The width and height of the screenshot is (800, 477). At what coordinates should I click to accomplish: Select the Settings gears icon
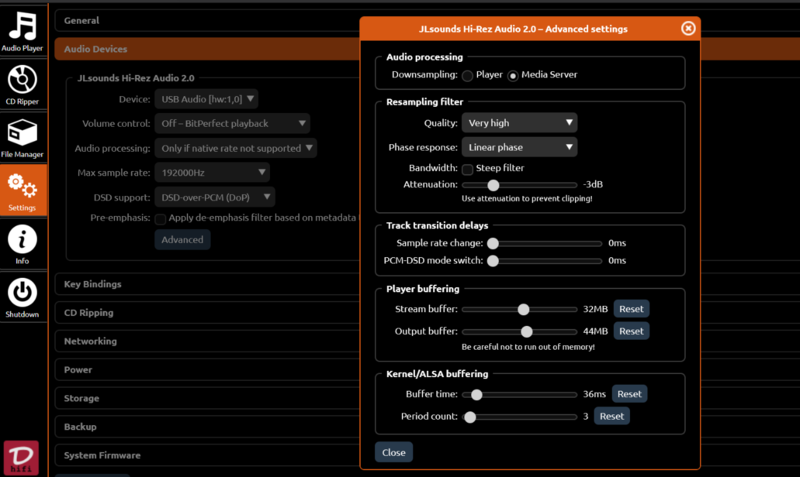22,190
